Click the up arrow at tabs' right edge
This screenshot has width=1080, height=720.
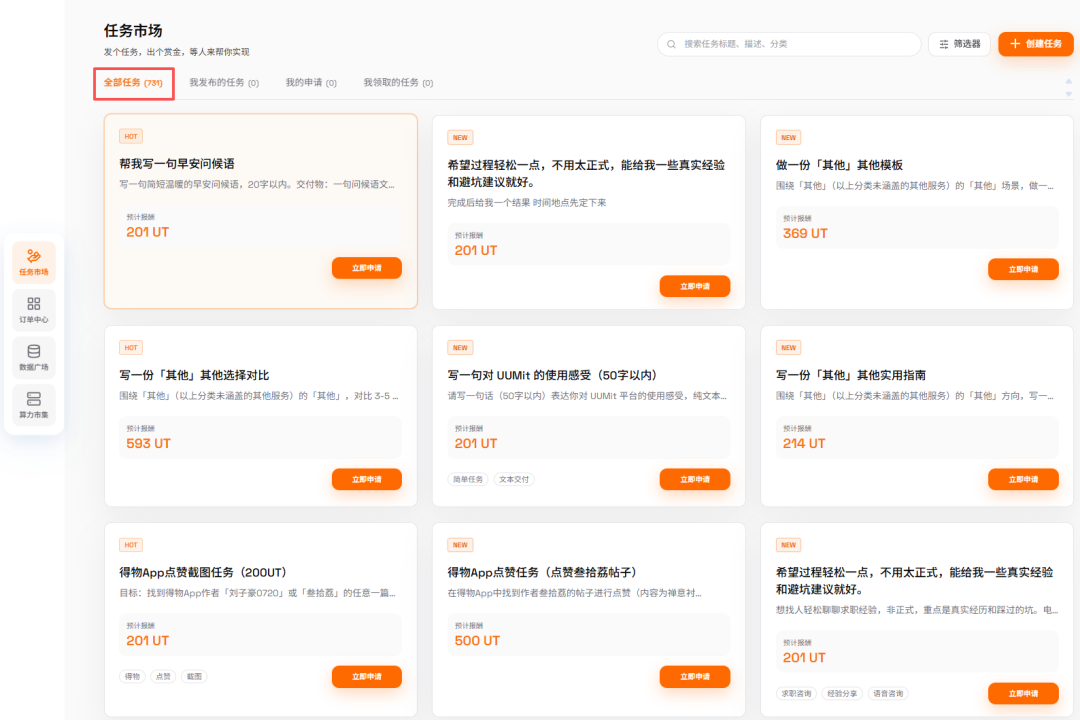[1068, 82]
